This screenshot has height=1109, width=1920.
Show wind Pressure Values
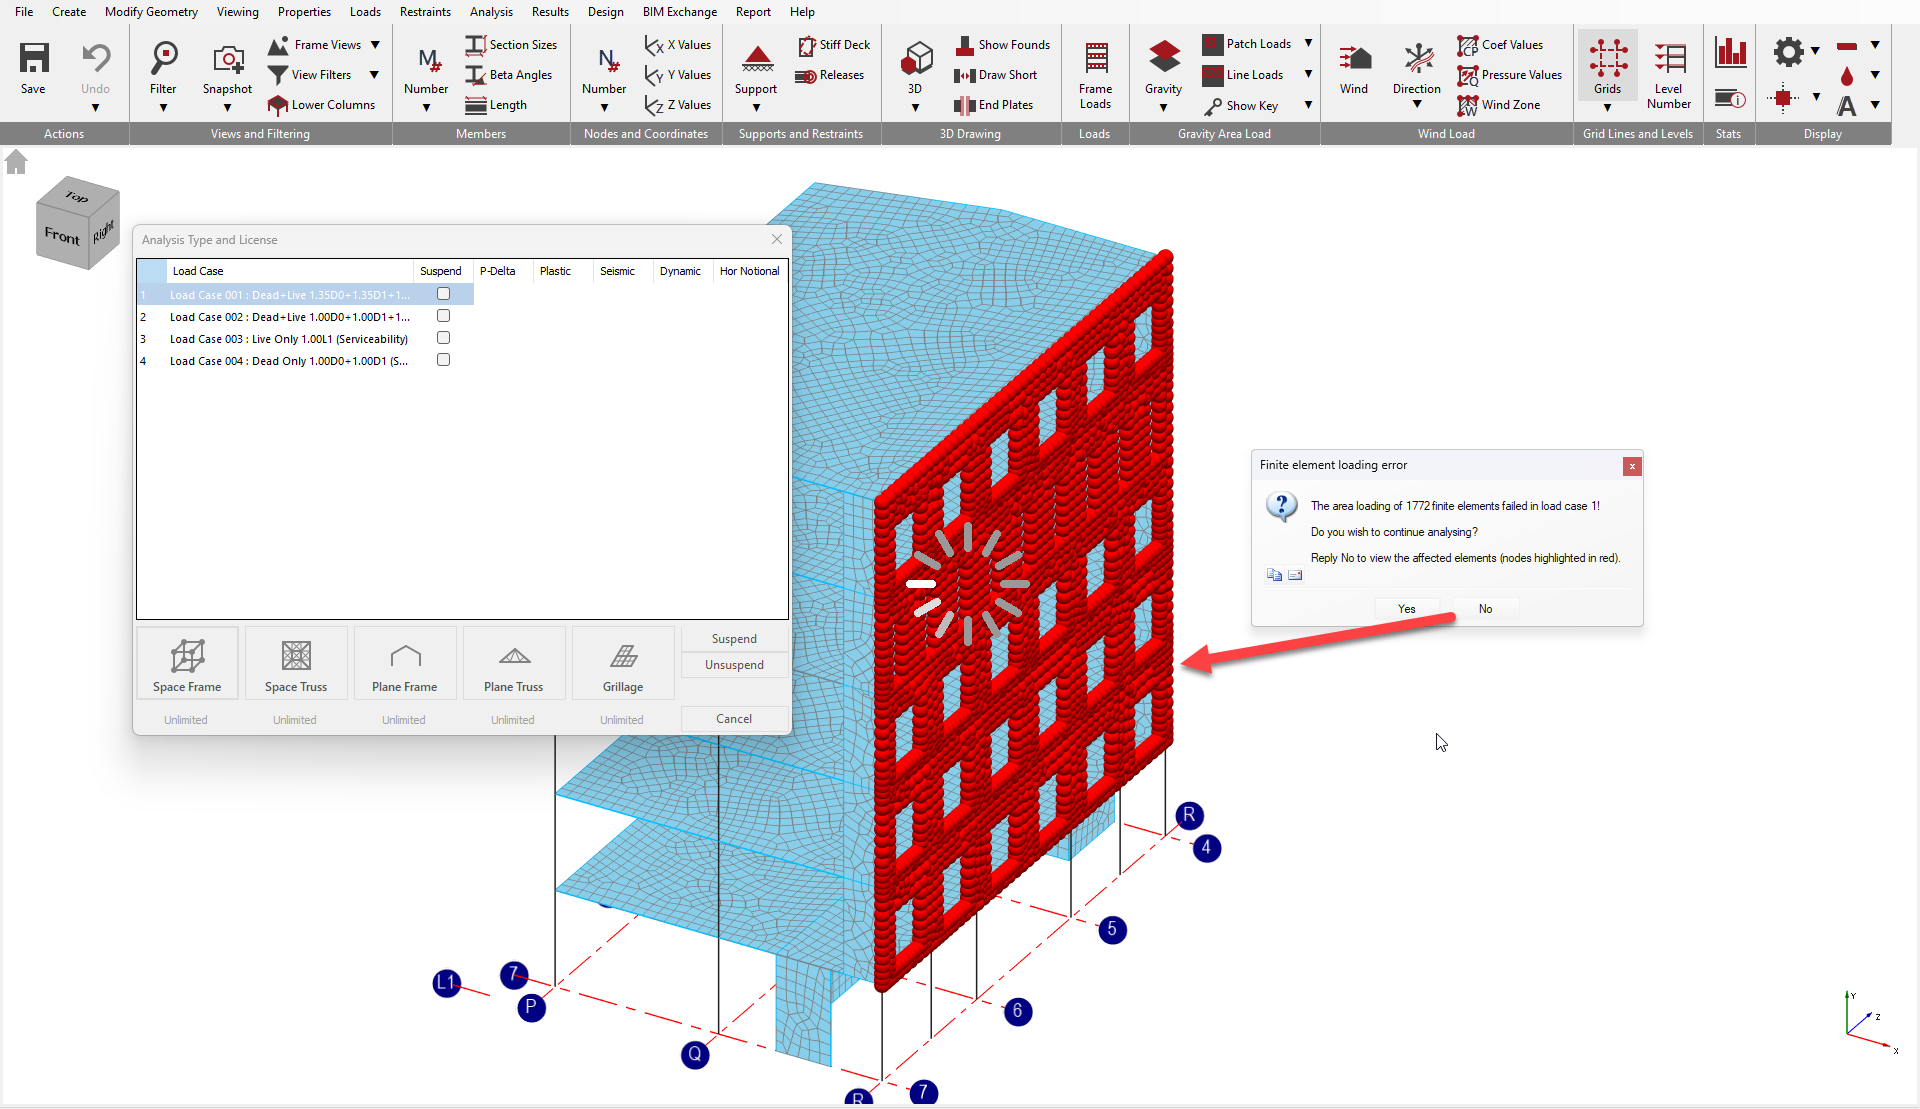click(x=1510, y=75)
